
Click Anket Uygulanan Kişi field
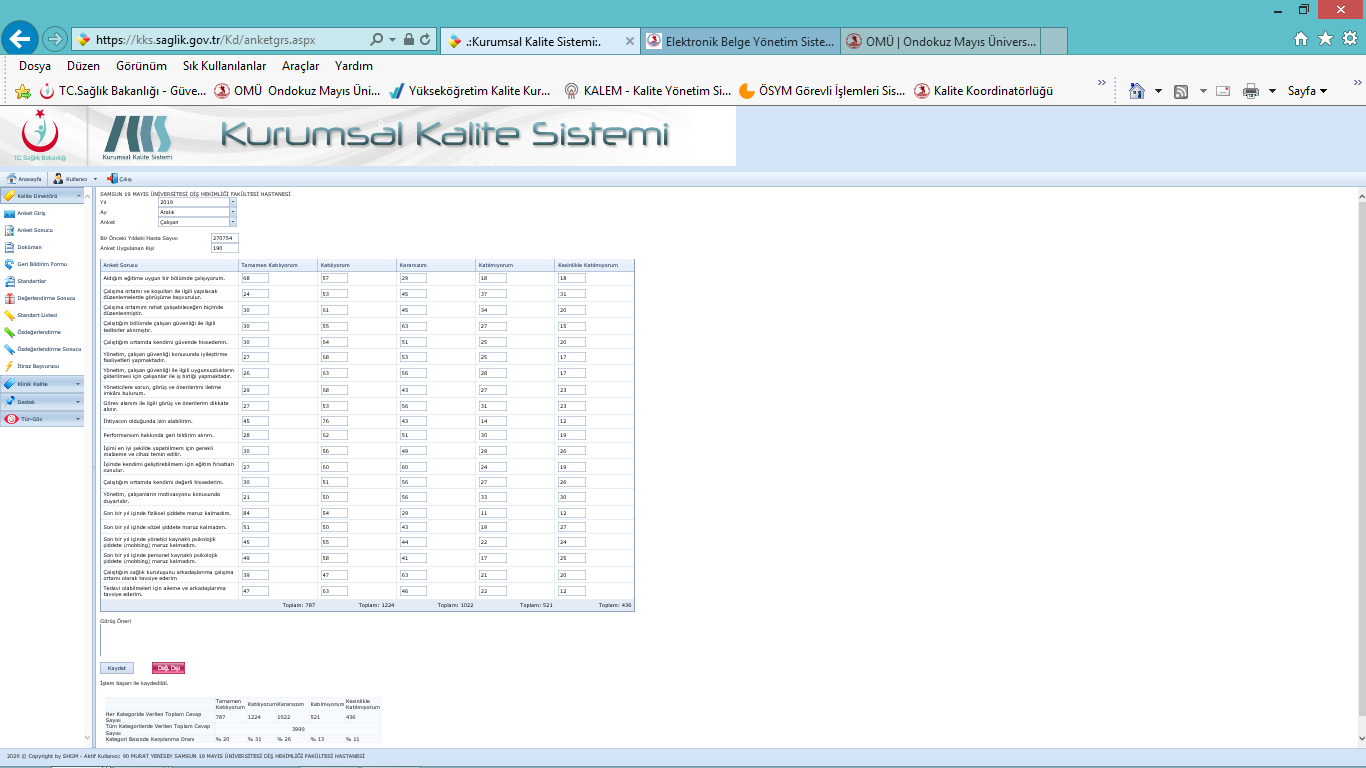pos(224,248)
